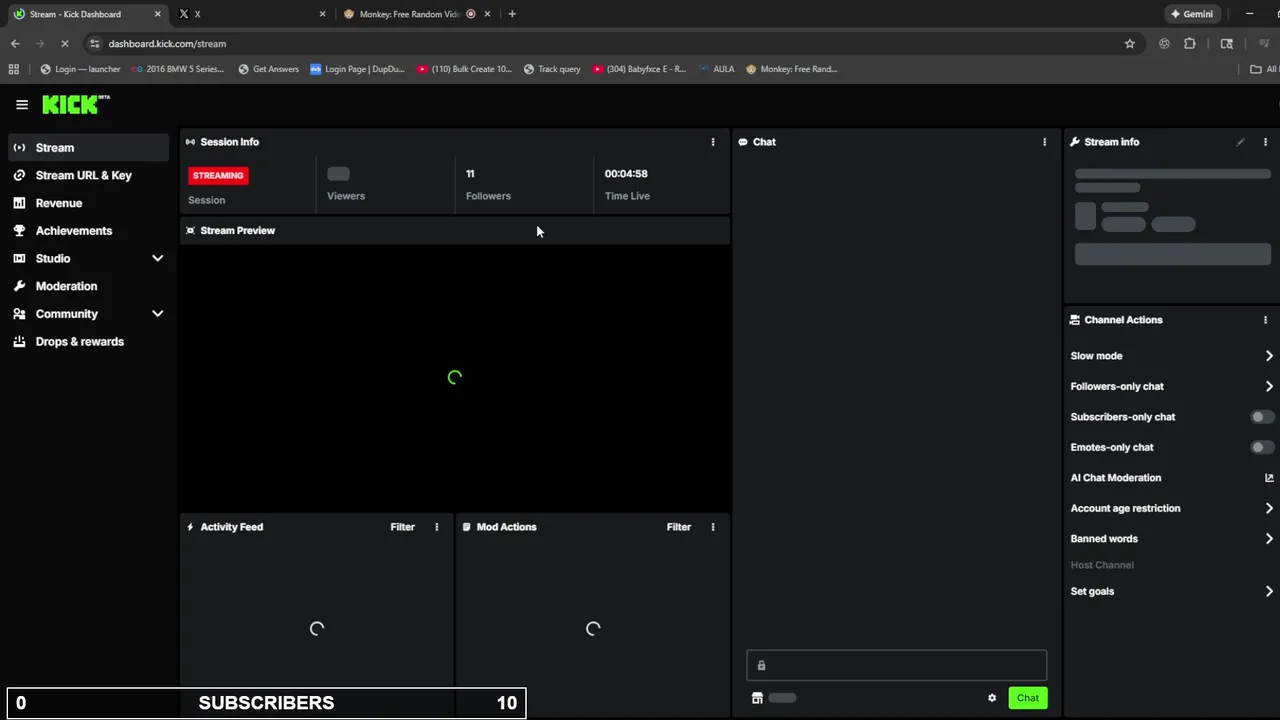Bookmark this page with star icon
1280x720 pixels.
1130,44
